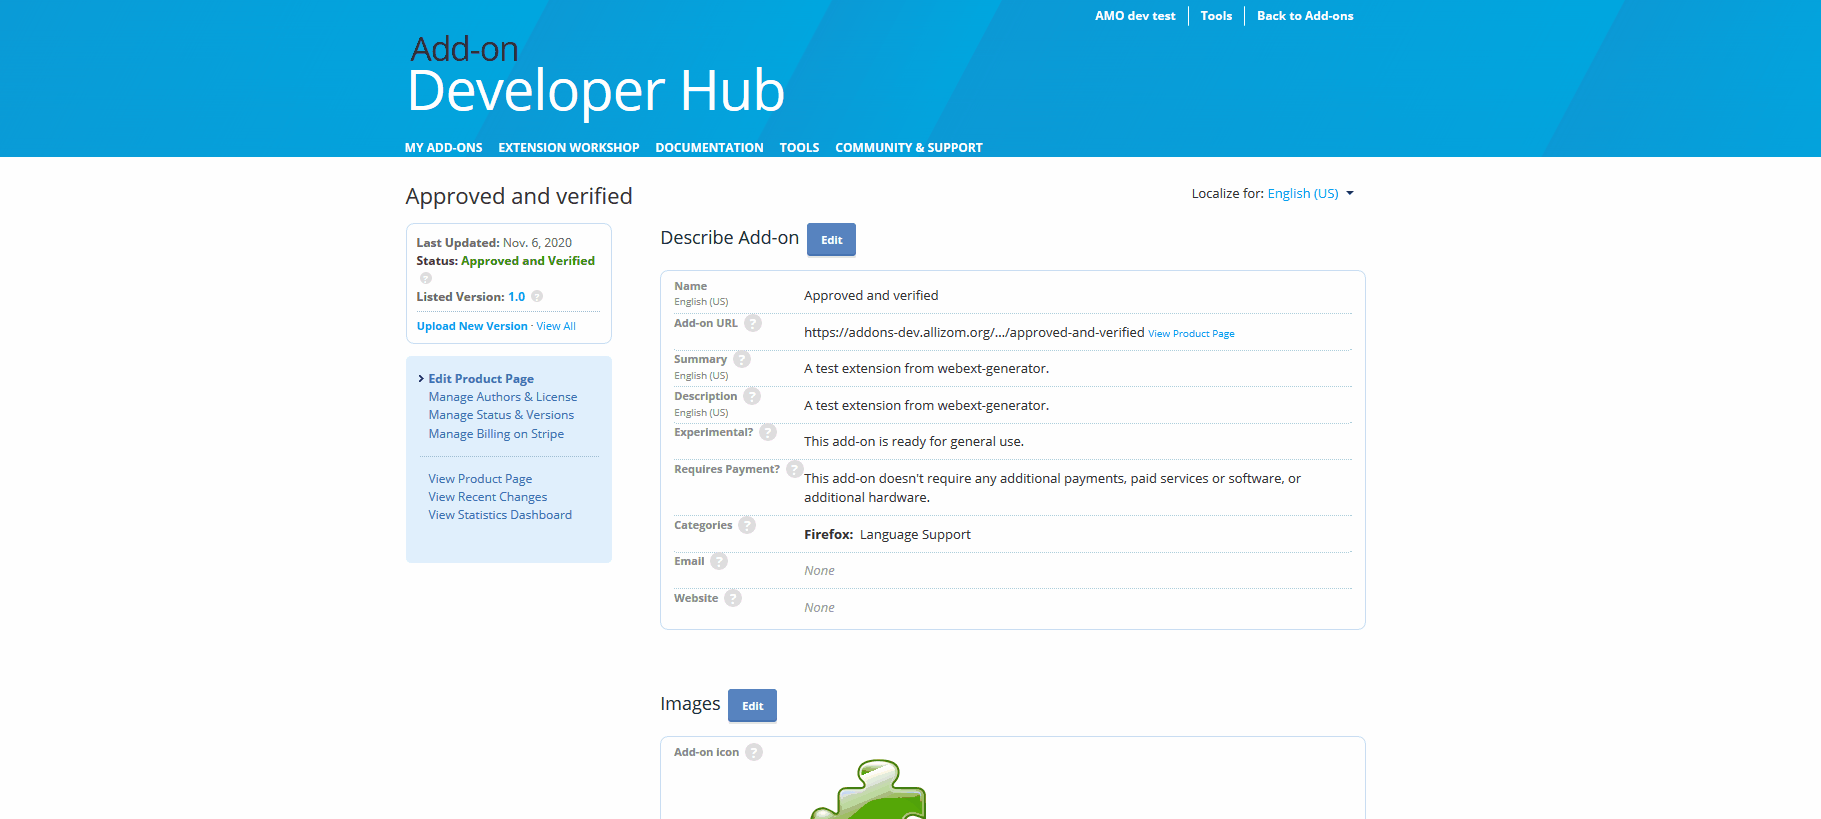Click the Developer Hub header title
This screenshot has height=819, width=1821.
(596, 91)
